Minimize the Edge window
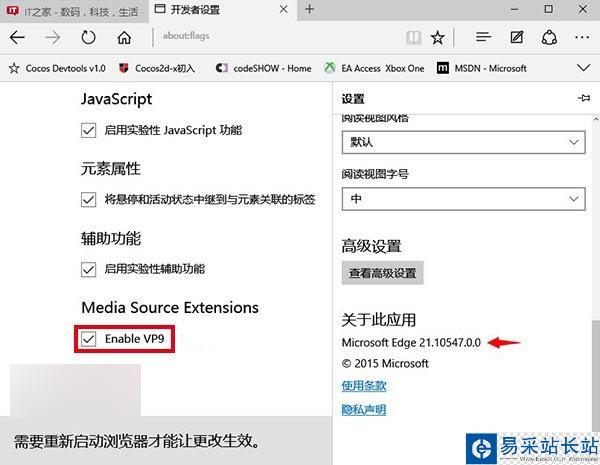The width and height of the screenshot is (600, 465). (514, 9)
